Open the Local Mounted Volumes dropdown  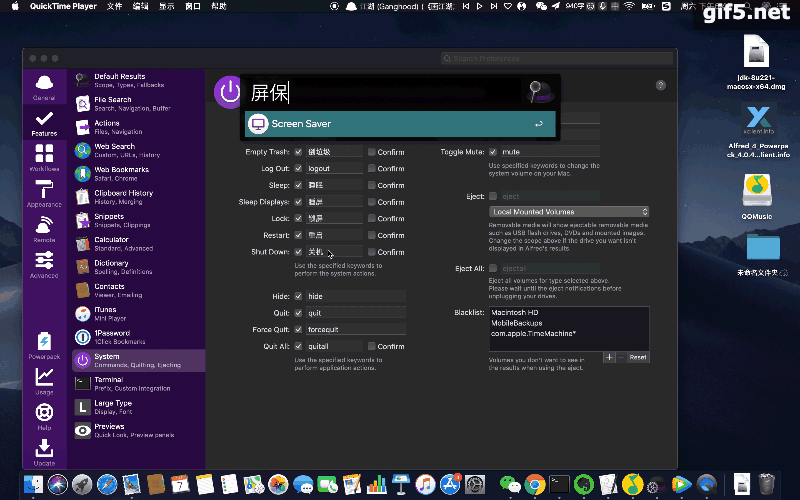tap(569, 212)
